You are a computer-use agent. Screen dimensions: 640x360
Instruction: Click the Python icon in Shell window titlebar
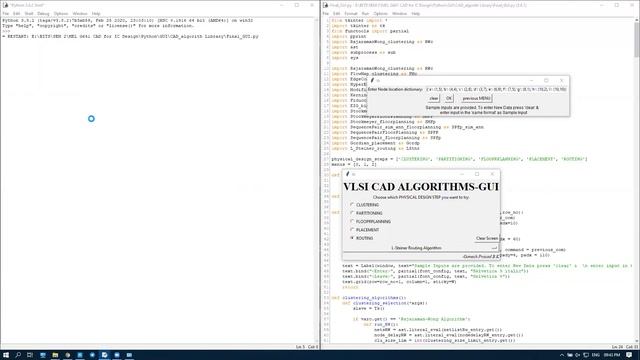(5, 5)
